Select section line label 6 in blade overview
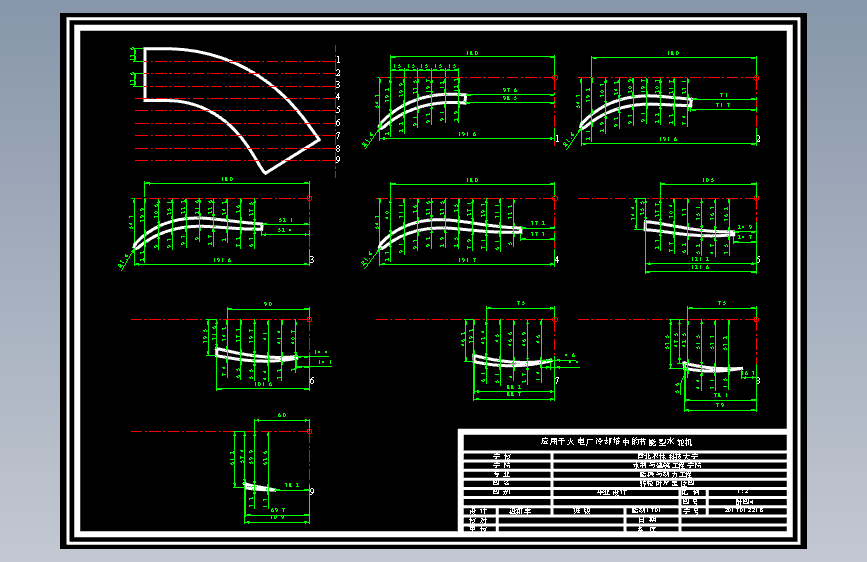 [x=338, y=123]
